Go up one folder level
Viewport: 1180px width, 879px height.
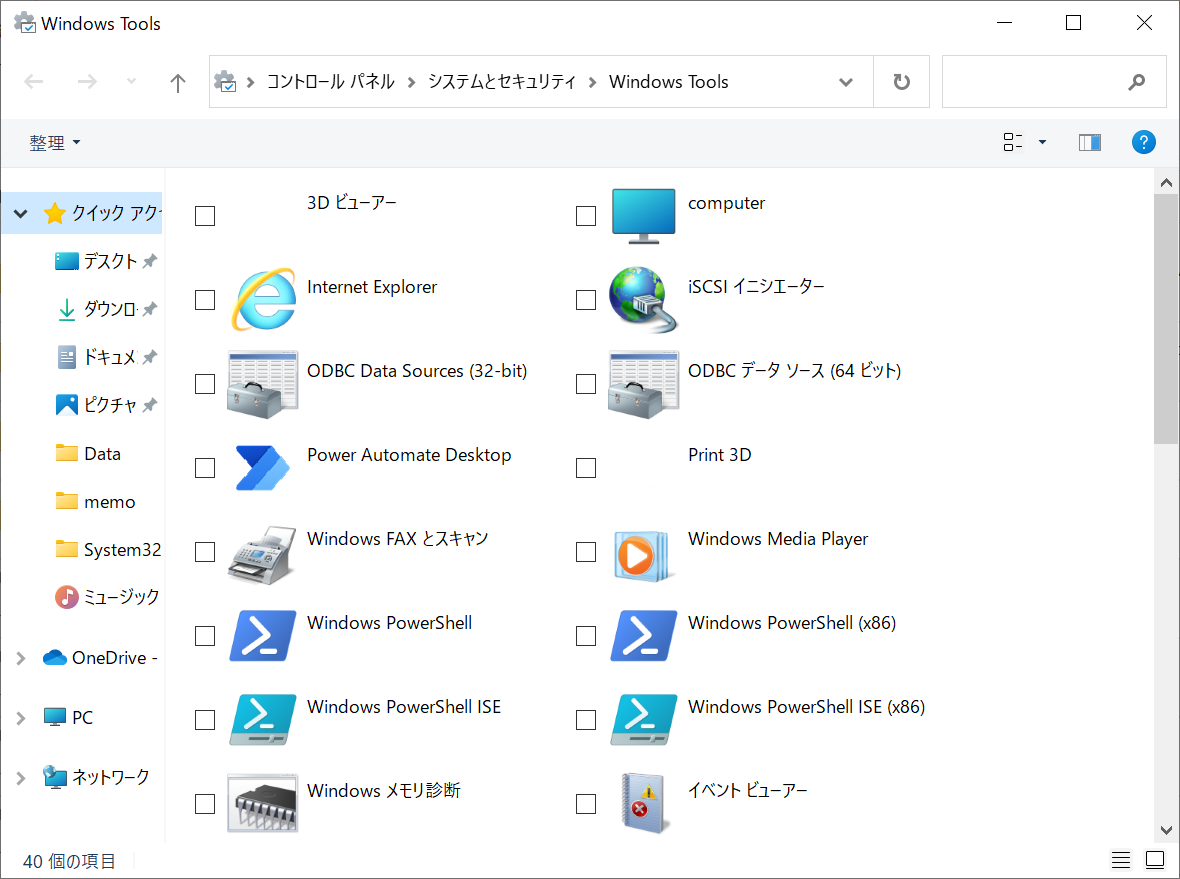pos(178,82)
